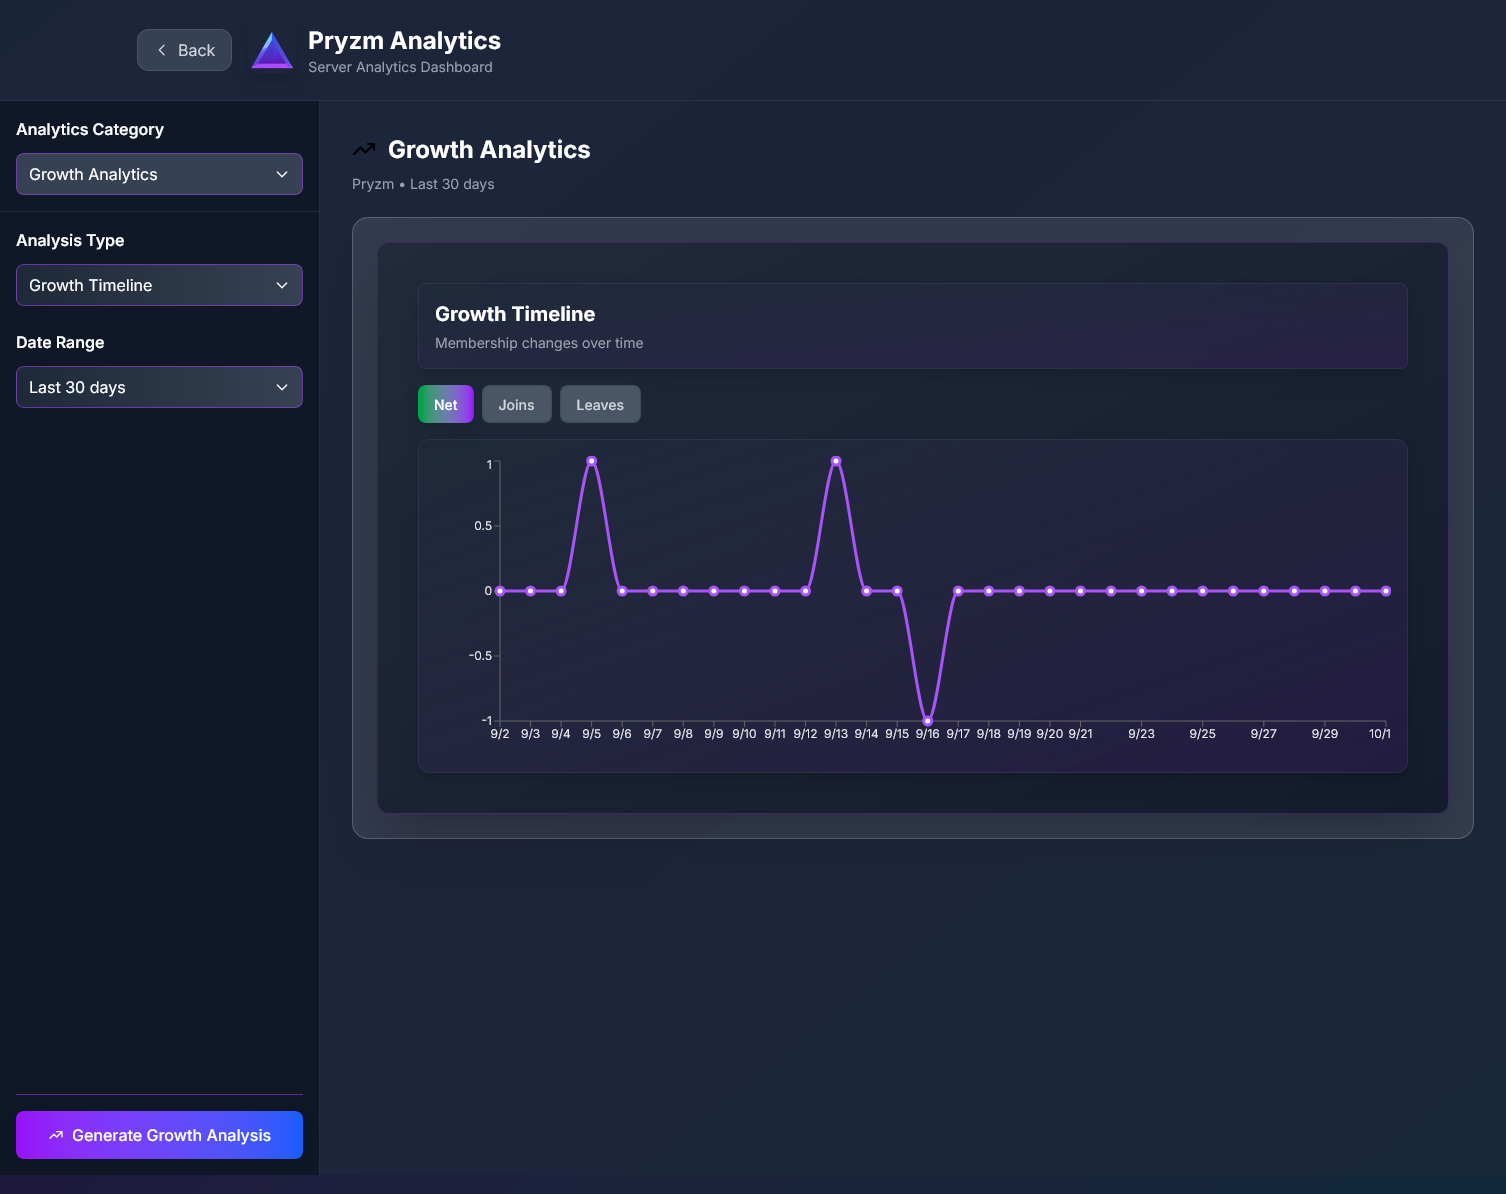Viewport: 1506px width, 1194px height.
Task: Click the dip data point on 9/16
Action: (x=927, y=719)
